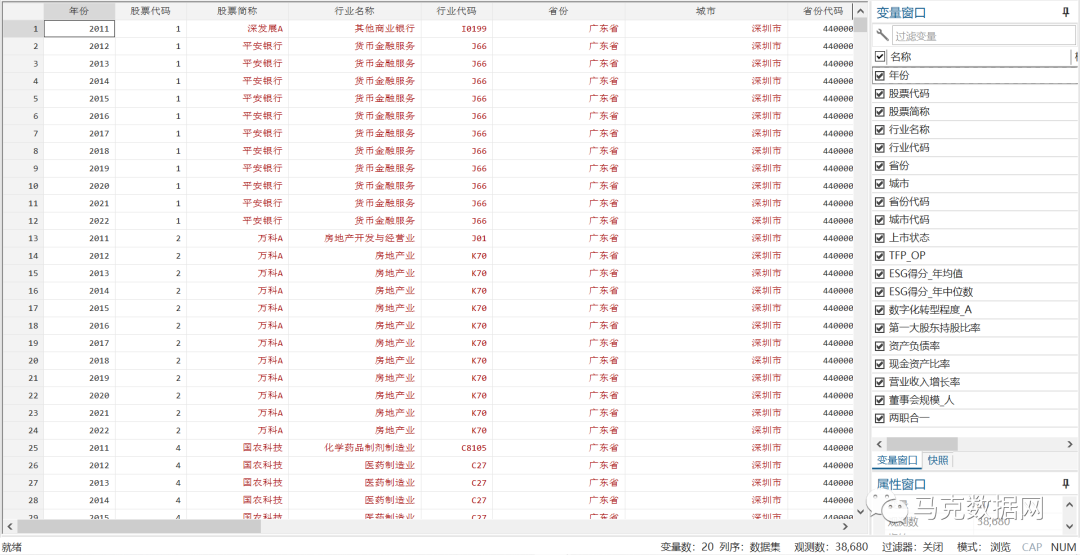Click the NUM indicator in status bar
1080x555 pixels.
click(1062, 547)
